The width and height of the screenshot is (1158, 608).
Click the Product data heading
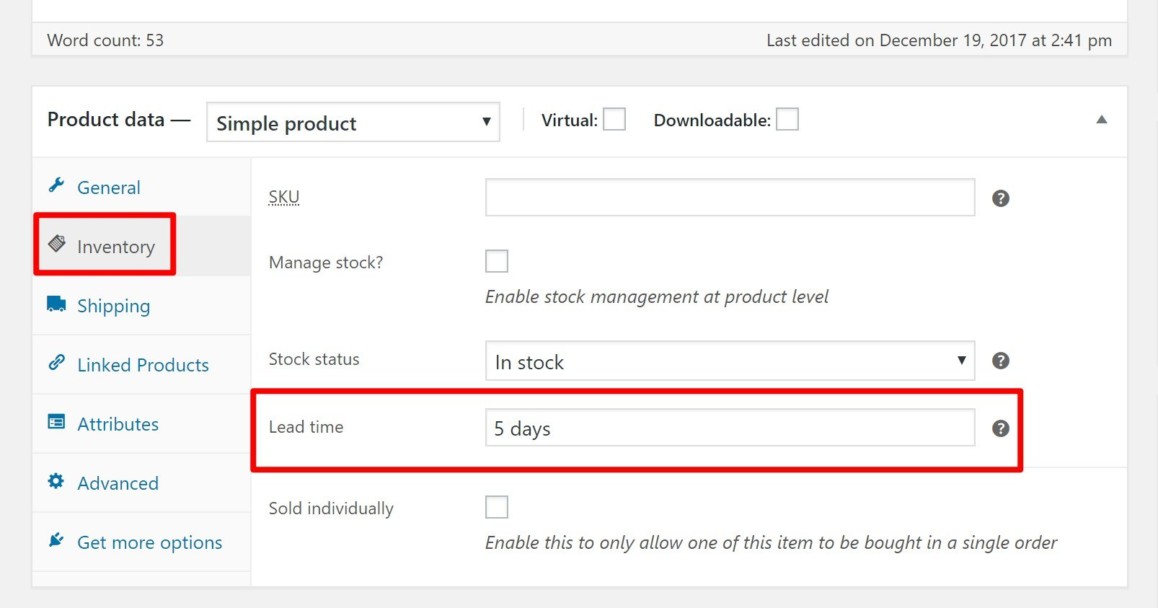pyautogui.click(x=118, y=120)
